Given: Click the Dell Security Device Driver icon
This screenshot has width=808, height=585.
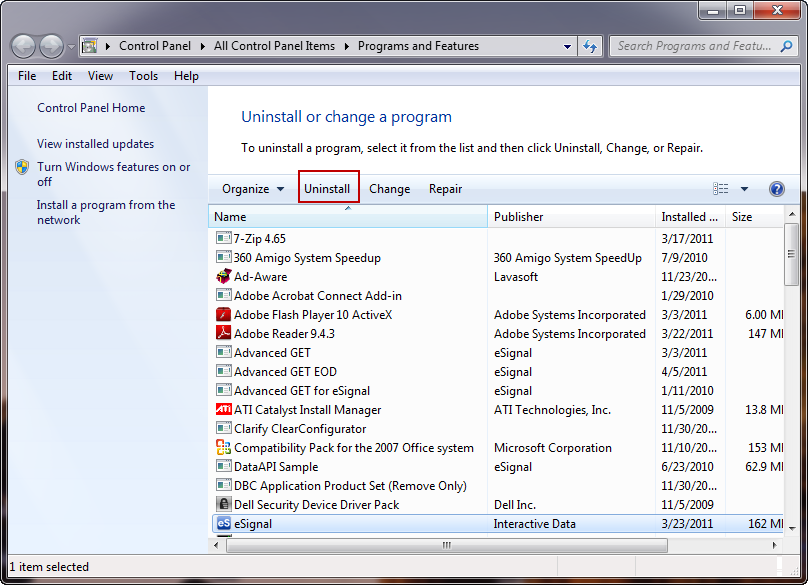Looking at the screenshot, I should coord(223,504).
